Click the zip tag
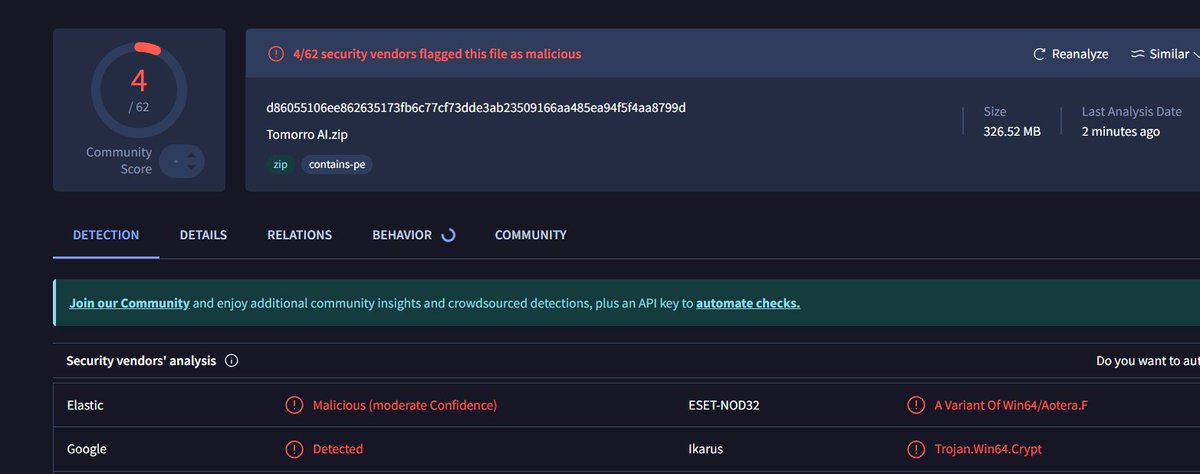 (x=280, y=165)
